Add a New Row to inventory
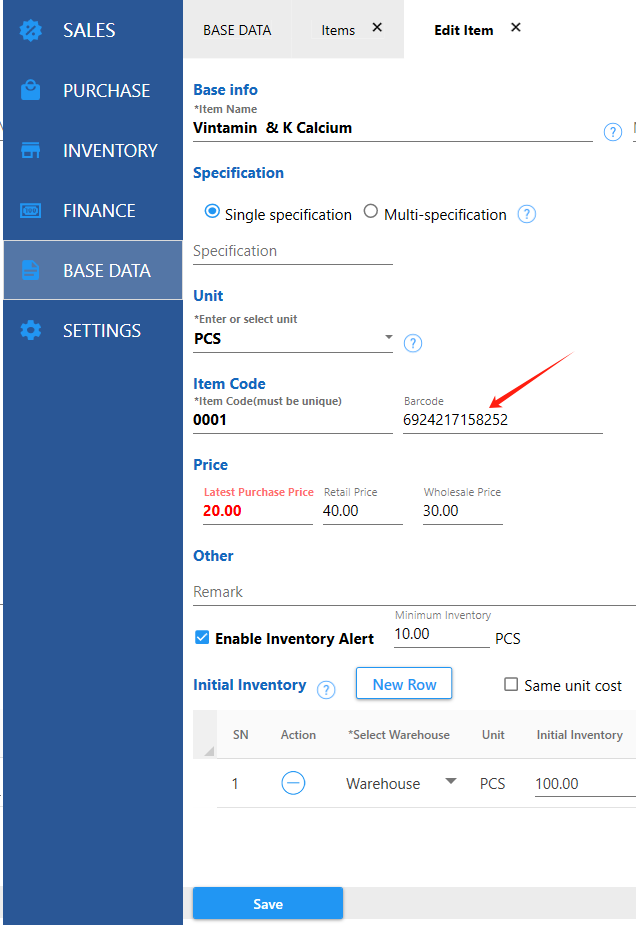Image resolution: width=636 pixels, height=925 pixels. click(404, 684)
